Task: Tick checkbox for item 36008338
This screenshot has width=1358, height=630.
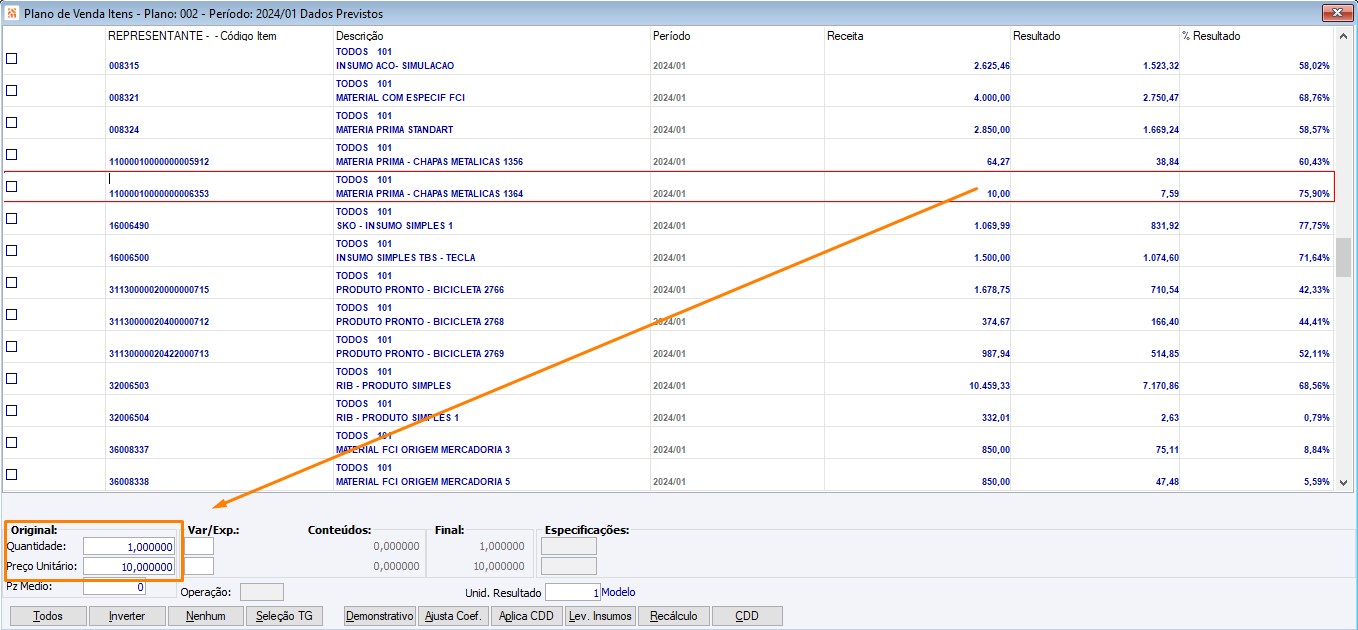Action: click(x=12, y=474)
